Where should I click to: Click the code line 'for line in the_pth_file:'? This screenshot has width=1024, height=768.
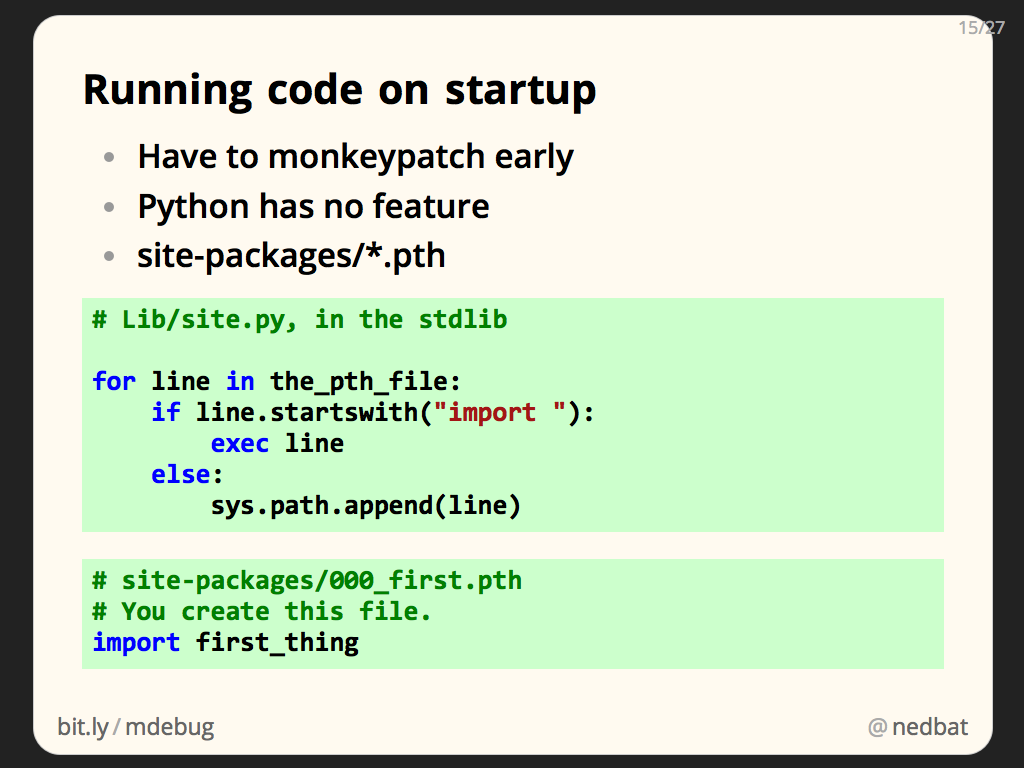pos(277,381)
